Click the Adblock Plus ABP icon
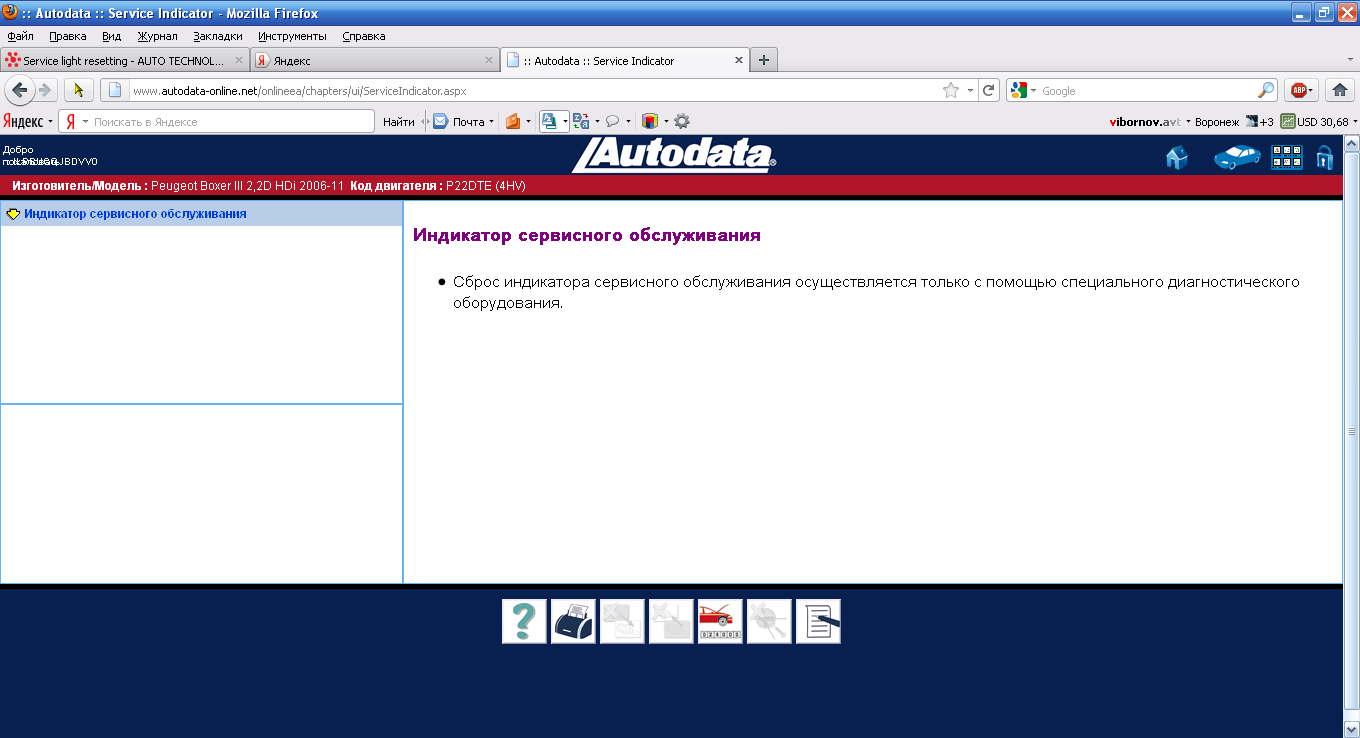The image size is (1360, 738). pyautogui.click(x=1298, y=90)
